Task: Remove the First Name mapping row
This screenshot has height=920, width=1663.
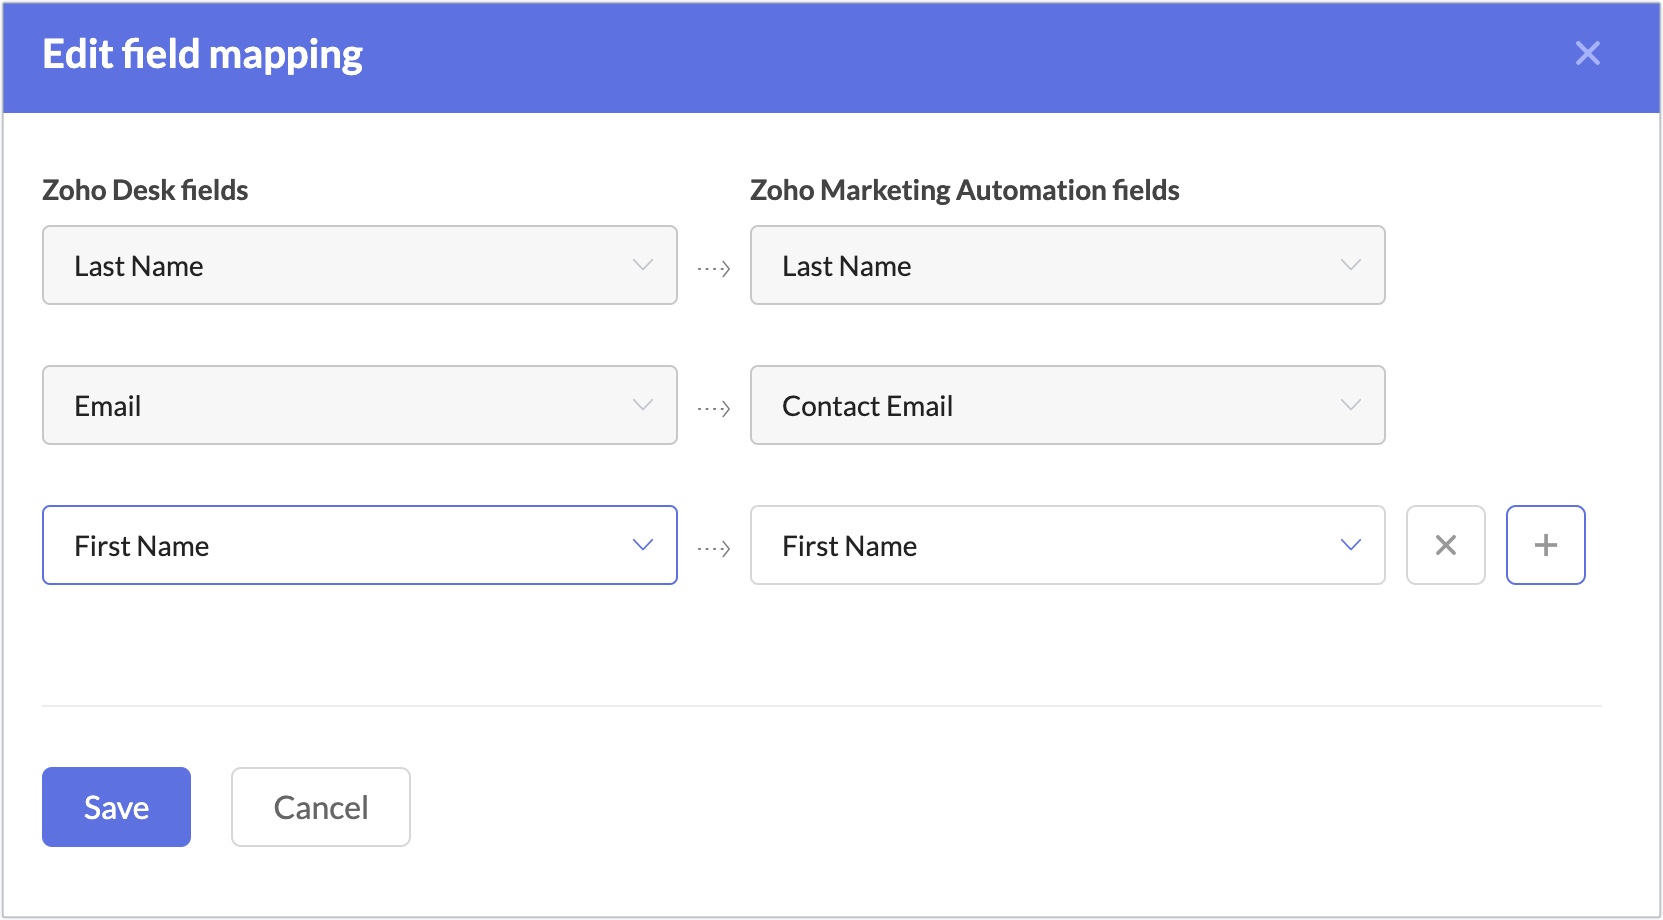Action: coord(1445,545)
